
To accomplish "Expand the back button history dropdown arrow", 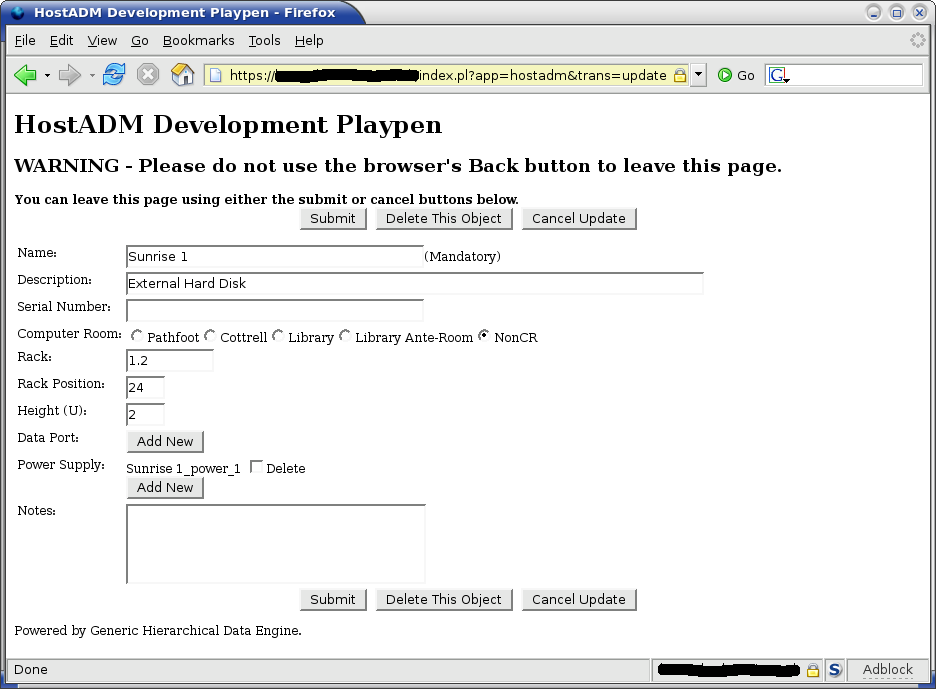I will (47, 75).
